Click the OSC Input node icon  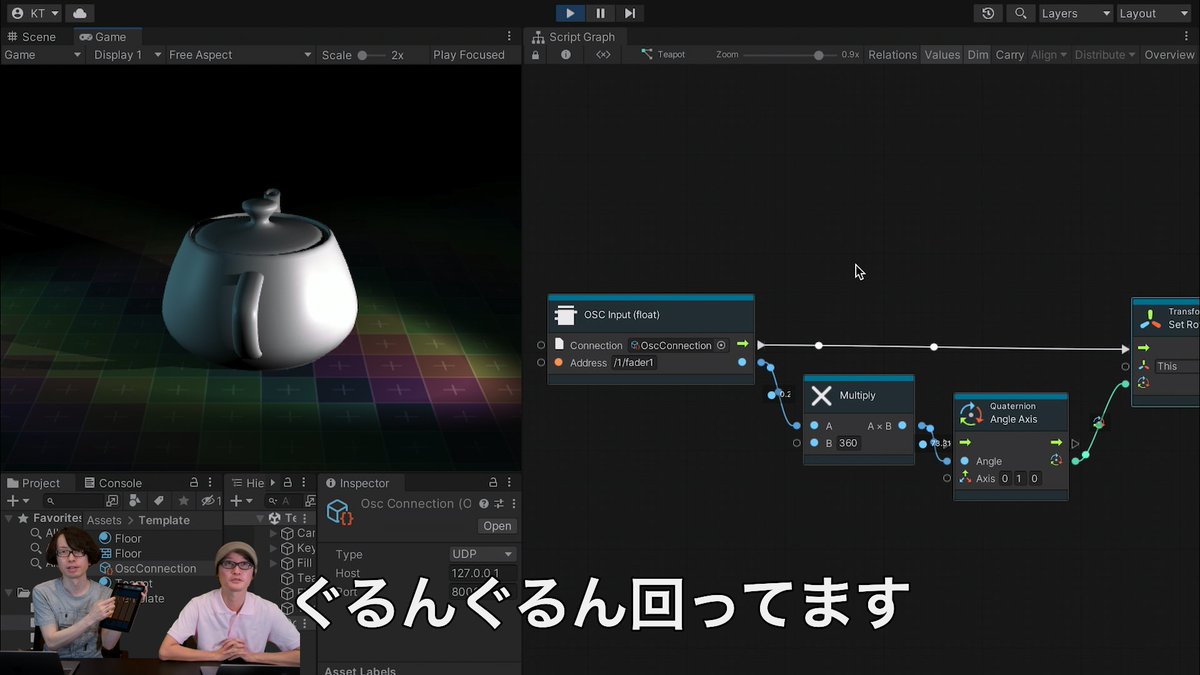pos(565,315)
